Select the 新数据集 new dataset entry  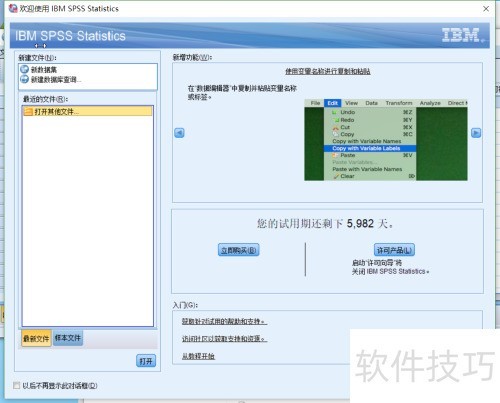(x=44, y=70)
